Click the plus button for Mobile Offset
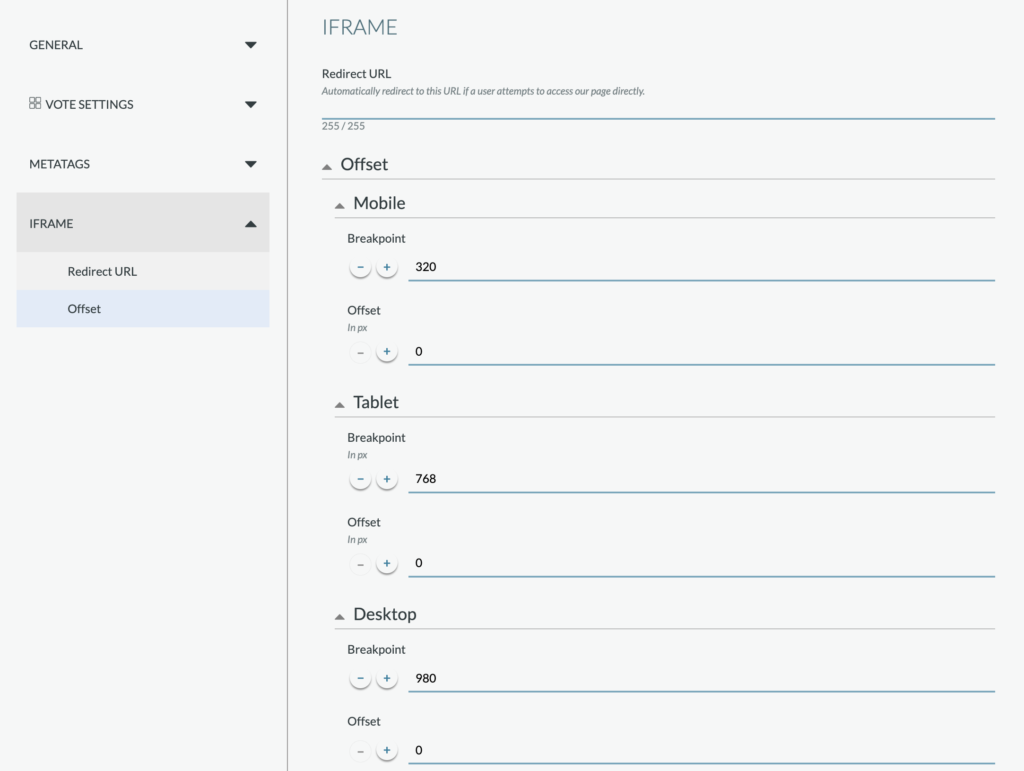This screenshot has height=771, width=1024. 387,352
